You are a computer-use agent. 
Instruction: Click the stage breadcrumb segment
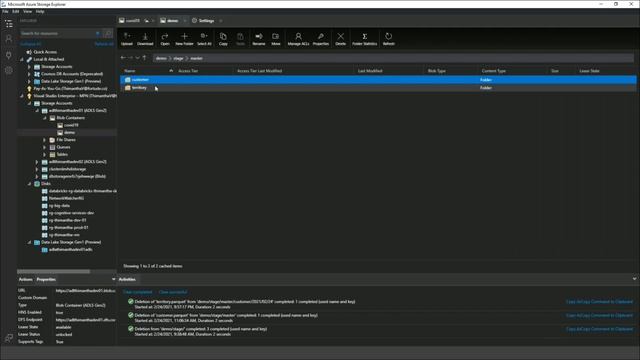click(178, 58)
